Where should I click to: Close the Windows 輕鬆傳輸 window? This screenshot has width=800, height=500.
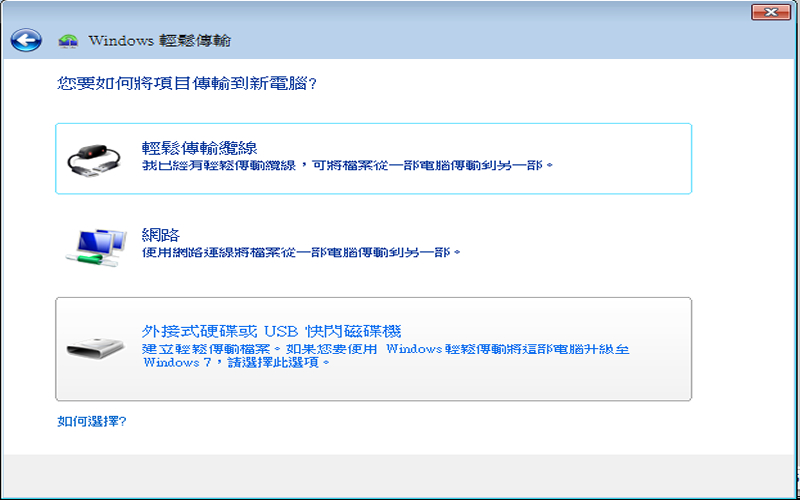(771, 12)
